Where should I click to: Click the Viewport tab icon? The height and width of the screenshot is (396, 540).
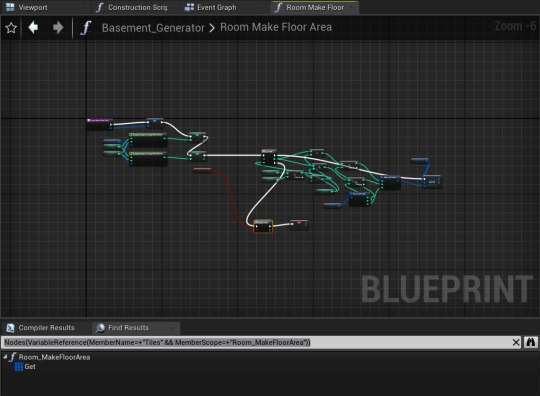(x=10, y=7)
